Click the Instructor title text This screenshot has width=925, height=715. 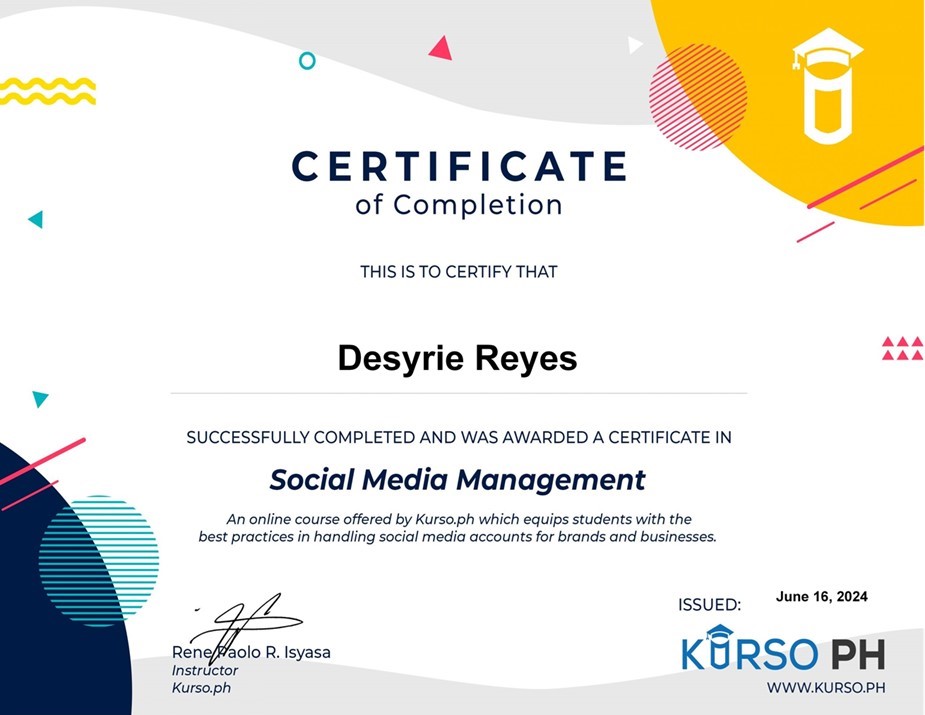[205, 671]
